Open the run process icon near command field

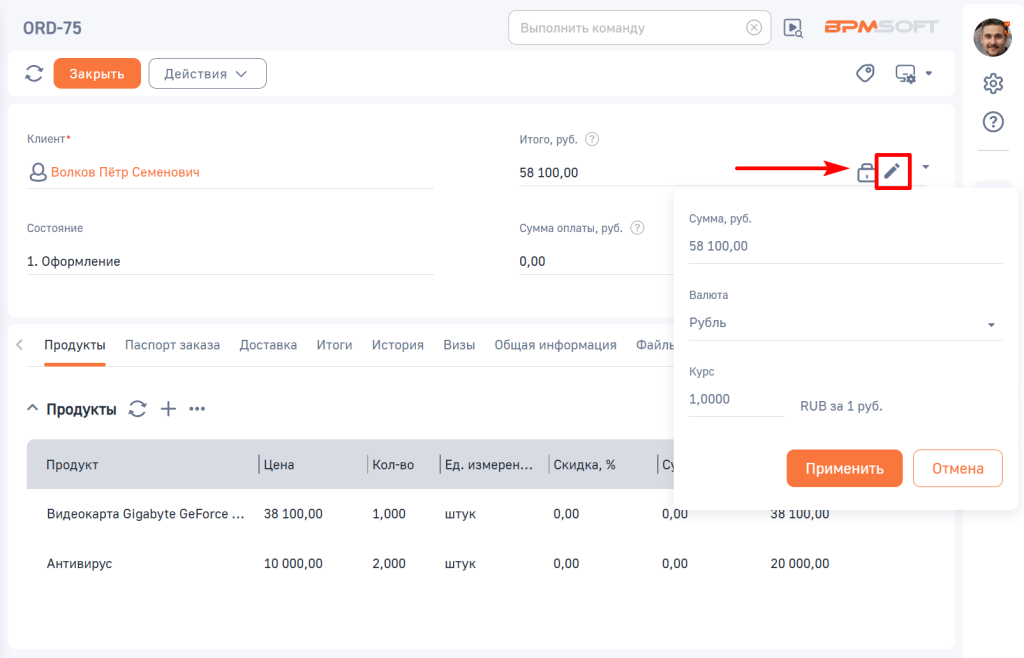(793, 28)
